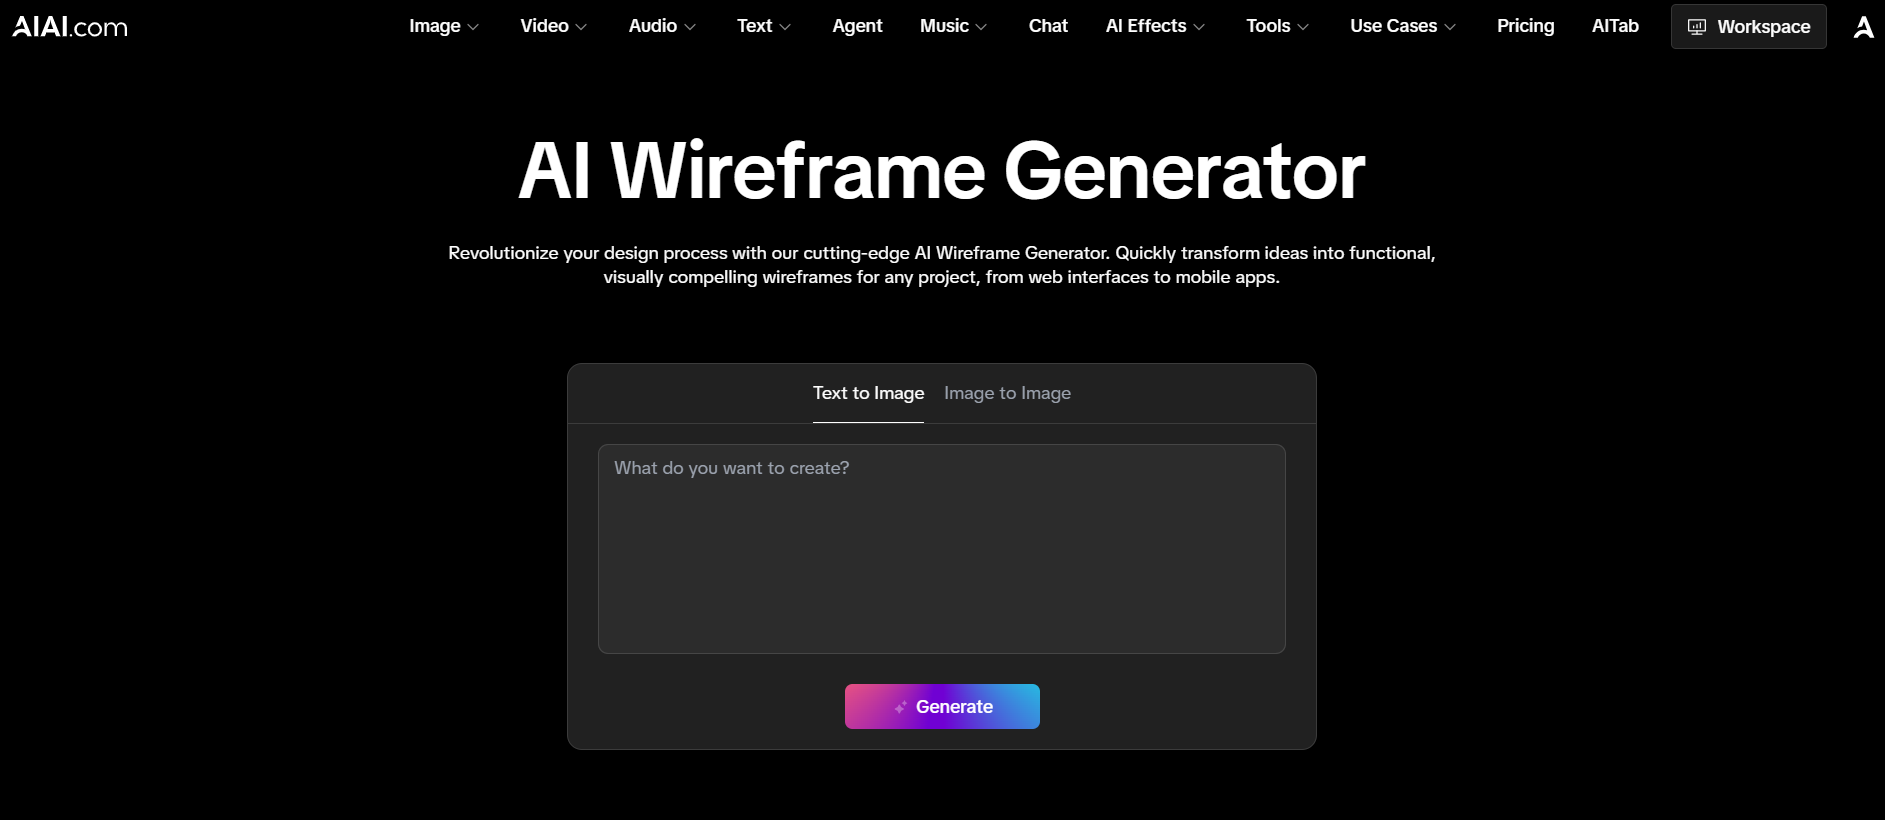Open the AITab link

[x=1615, y=26]
